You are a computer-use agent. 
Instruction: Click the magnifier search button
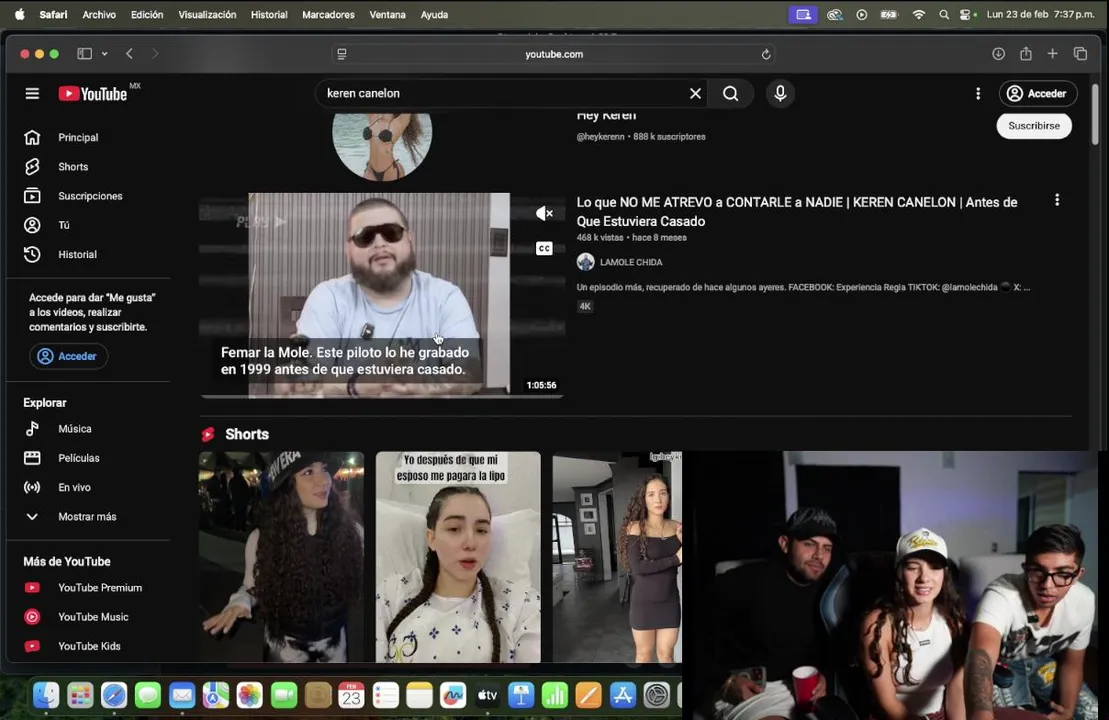pyautogui.click(x=731, y=93)
